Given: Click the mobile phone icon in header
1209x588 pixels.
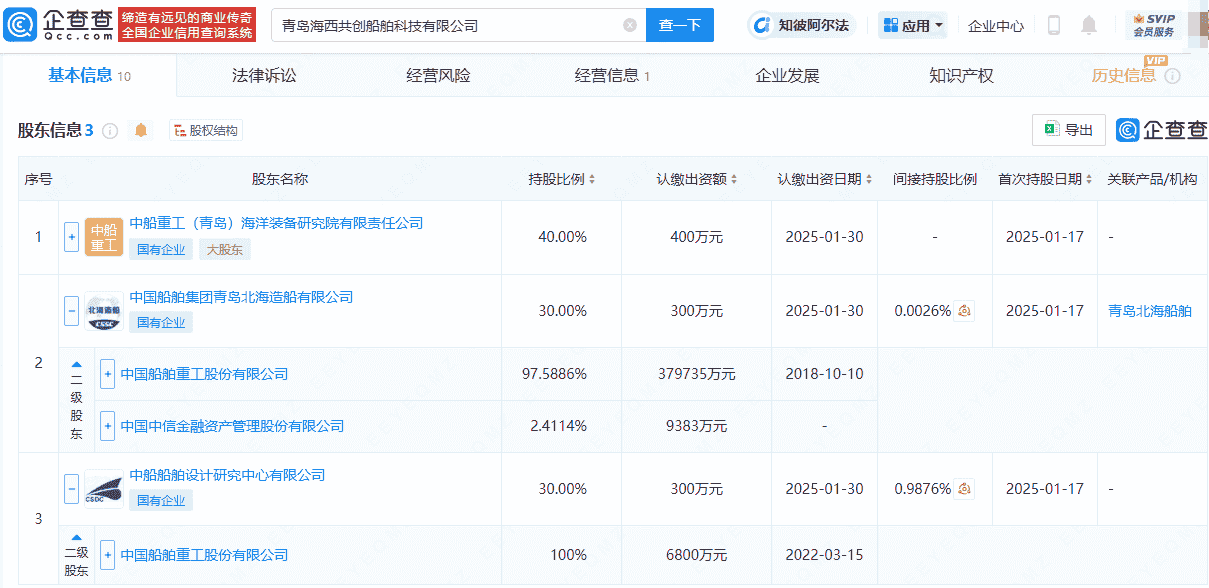Looking at the screenshot, I should point(1054,25).
